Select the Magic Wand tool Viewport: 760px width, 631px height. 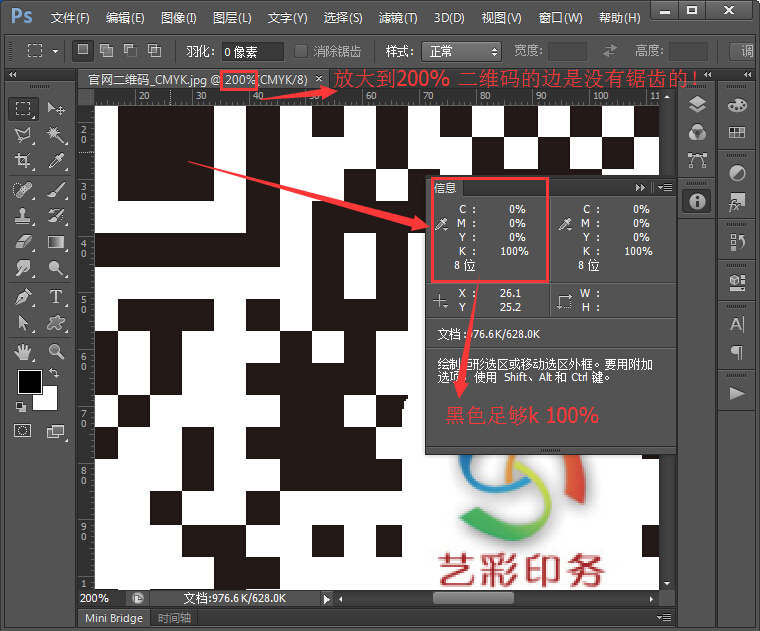[x=56, y=135]
